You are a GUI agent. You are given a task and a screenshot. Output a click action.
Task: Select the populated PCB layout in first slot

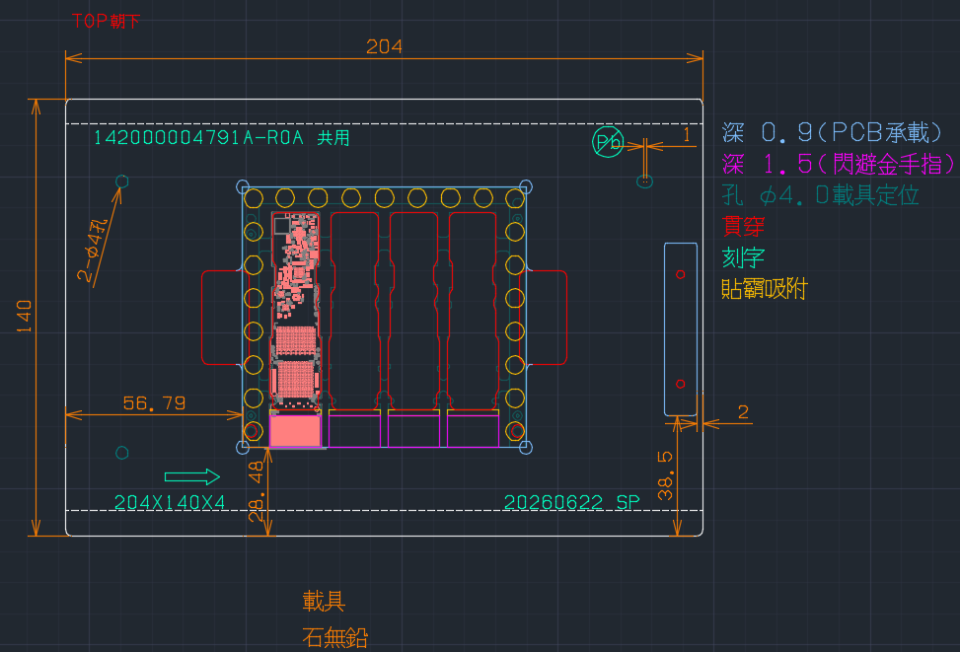tap(296, 310)
